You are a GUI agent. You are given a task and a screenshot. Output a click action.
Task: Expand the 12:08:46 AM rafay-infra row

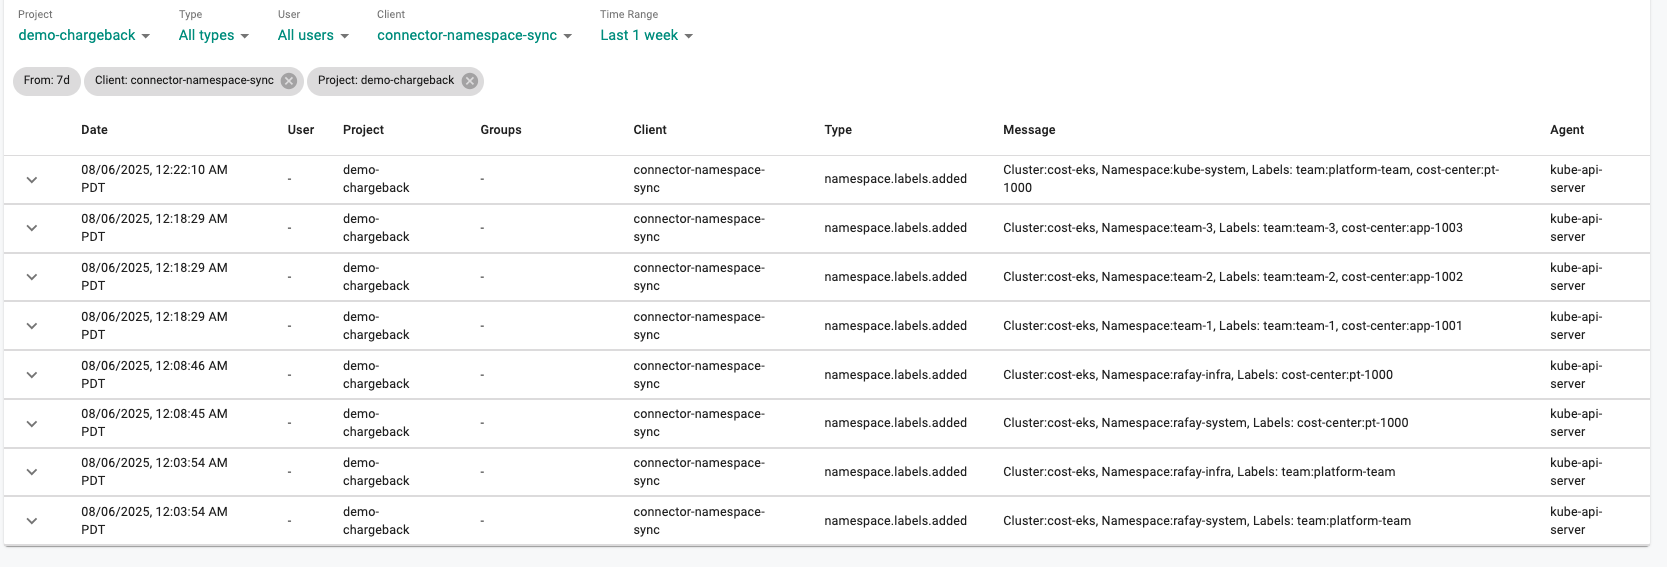(x=32, y=375)
